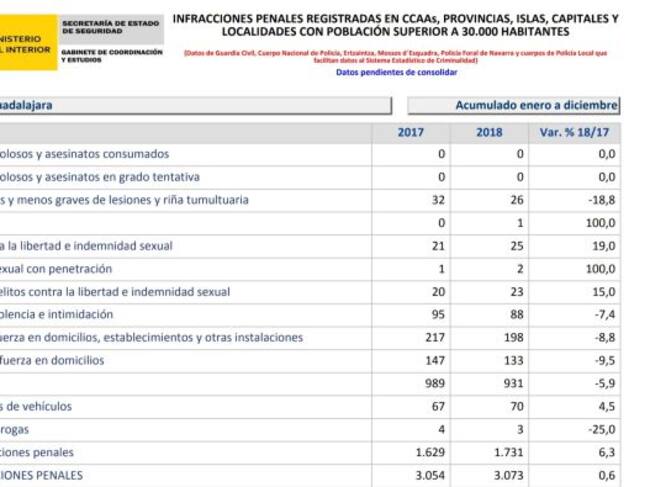650x487 pixels.
Task: Select the 2017 column header
Action: [x=410, y=132]
